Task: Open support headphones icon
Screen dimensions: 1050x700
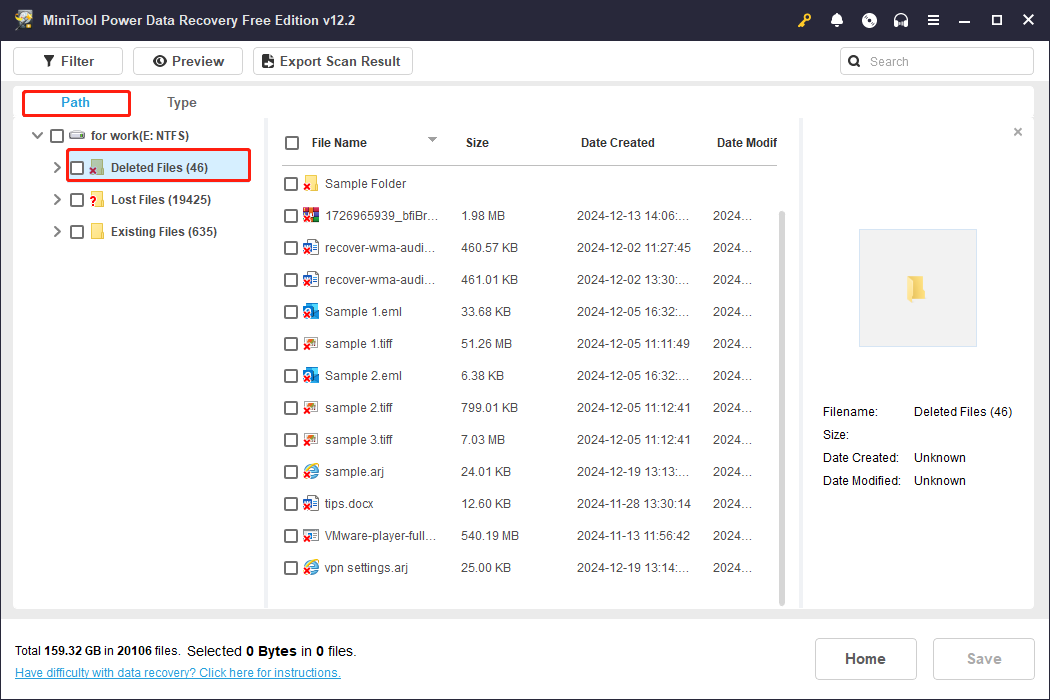Action: point(901,20)
